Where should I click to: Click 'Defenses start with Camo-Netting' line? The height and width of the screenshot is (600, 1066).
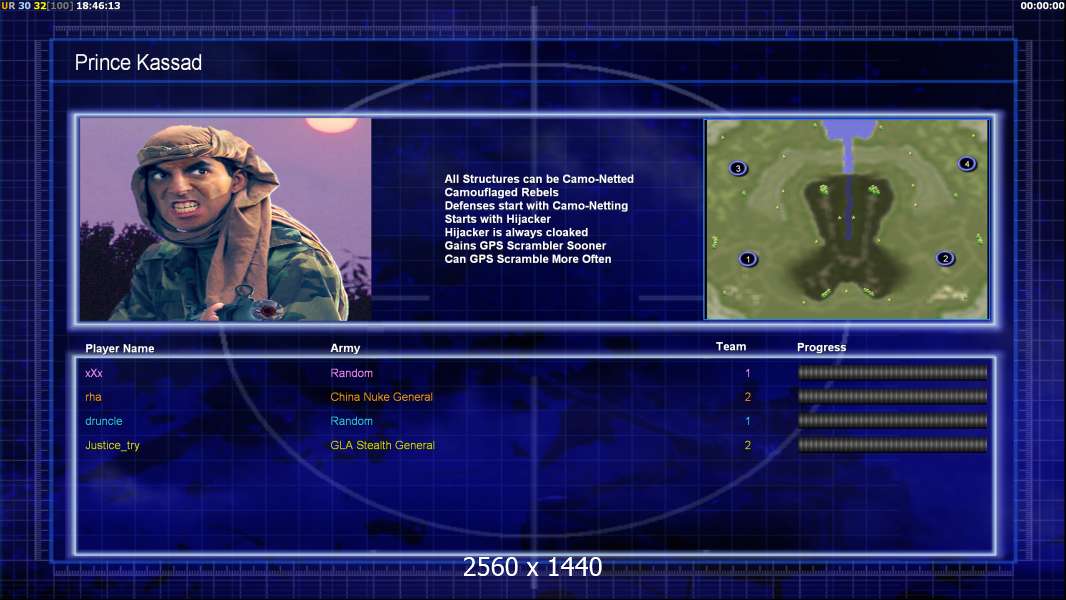coord(536,205)
